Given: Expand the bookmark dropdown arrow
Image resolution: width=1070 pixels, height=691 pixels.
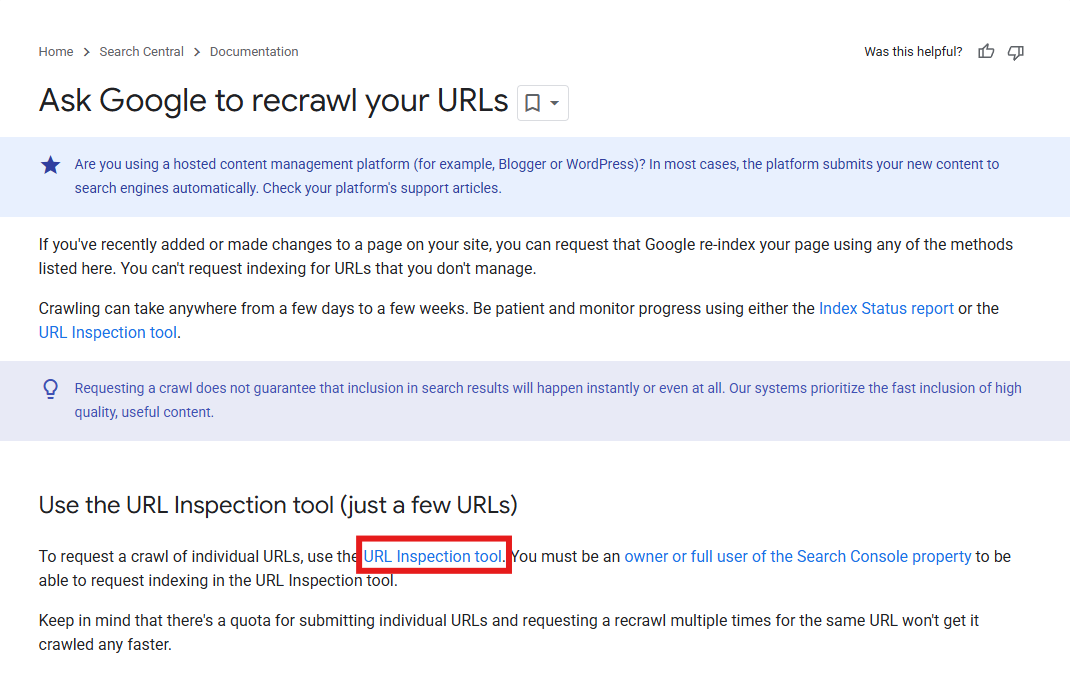Looking at the screenshot, I should [x=555, y=103].
